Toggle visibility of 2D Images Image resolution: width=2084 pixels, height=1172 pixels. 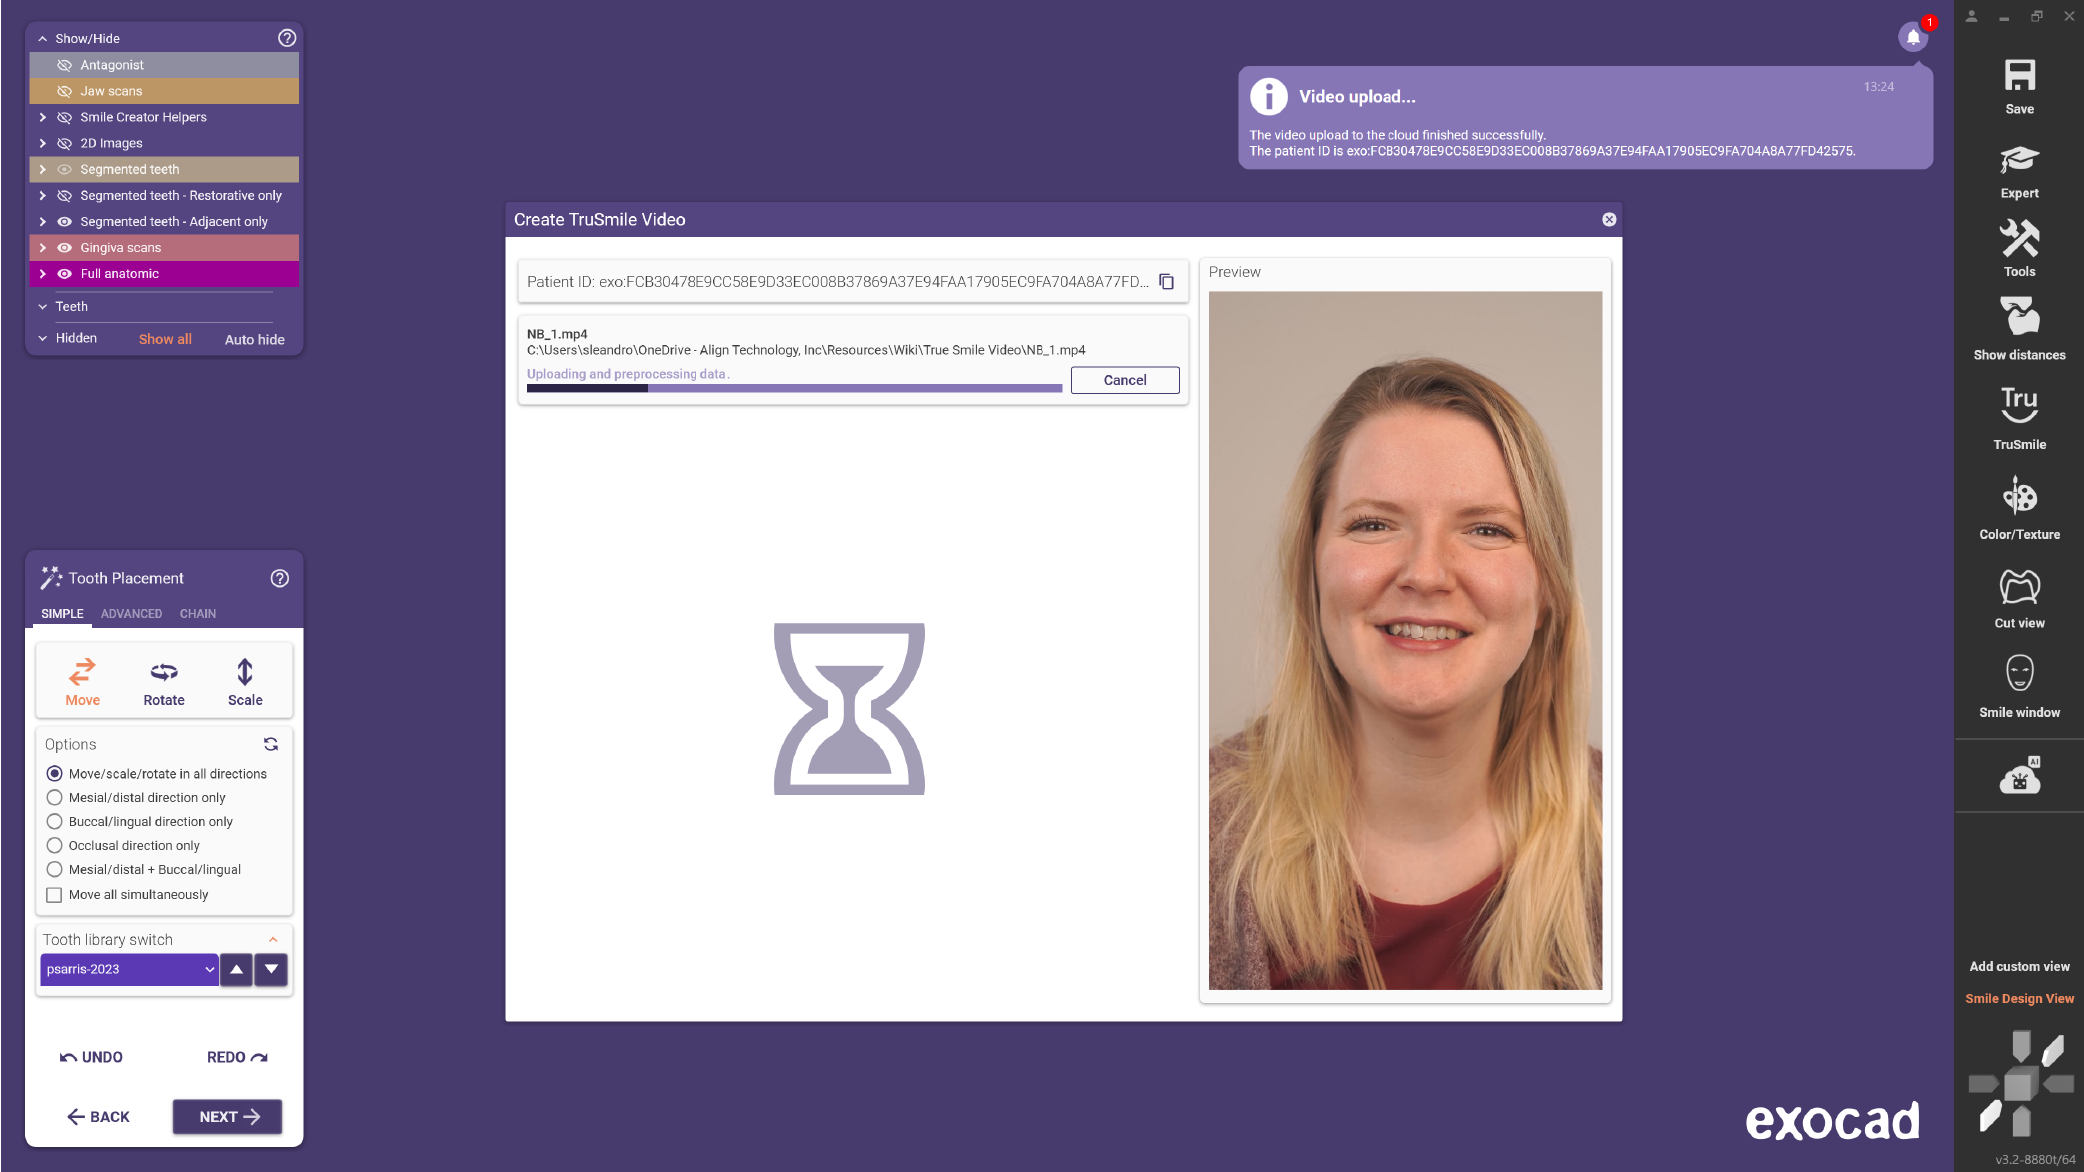[65, 143]
